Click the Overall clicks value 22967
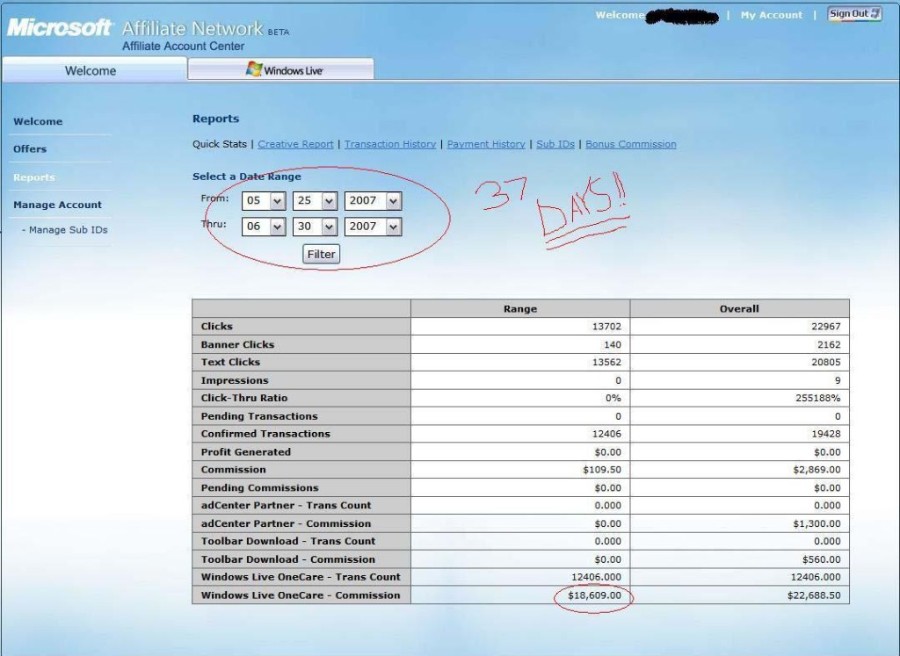This screenshot has width=900, height=656. pyautogui.click(x=826, y=327)
